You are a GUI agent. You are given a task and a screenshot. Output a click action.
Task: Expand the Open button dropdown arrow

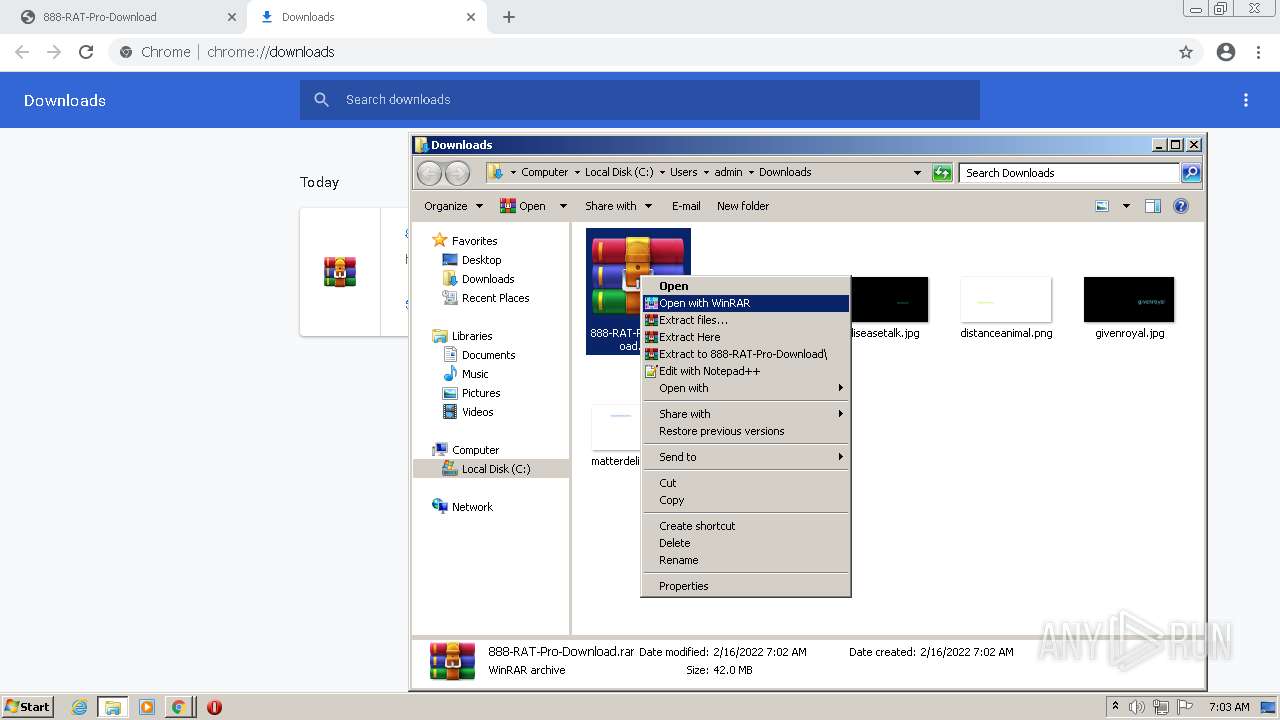click(x=563, y=206)
